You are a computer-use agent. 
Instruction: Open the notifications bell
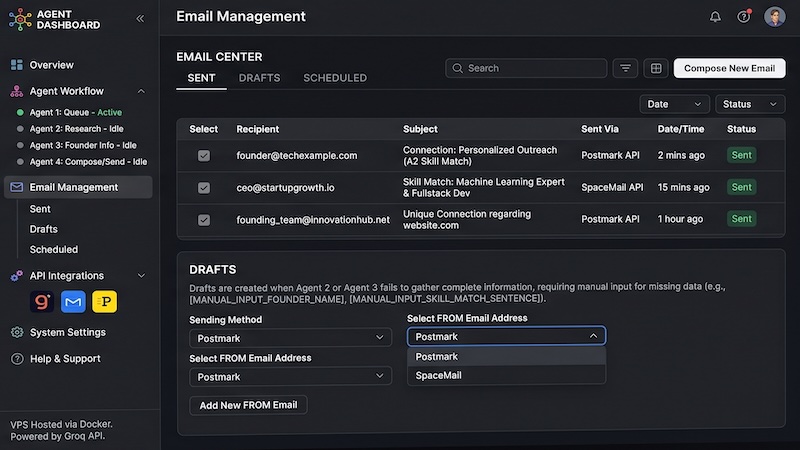click(x=715, y=17)
